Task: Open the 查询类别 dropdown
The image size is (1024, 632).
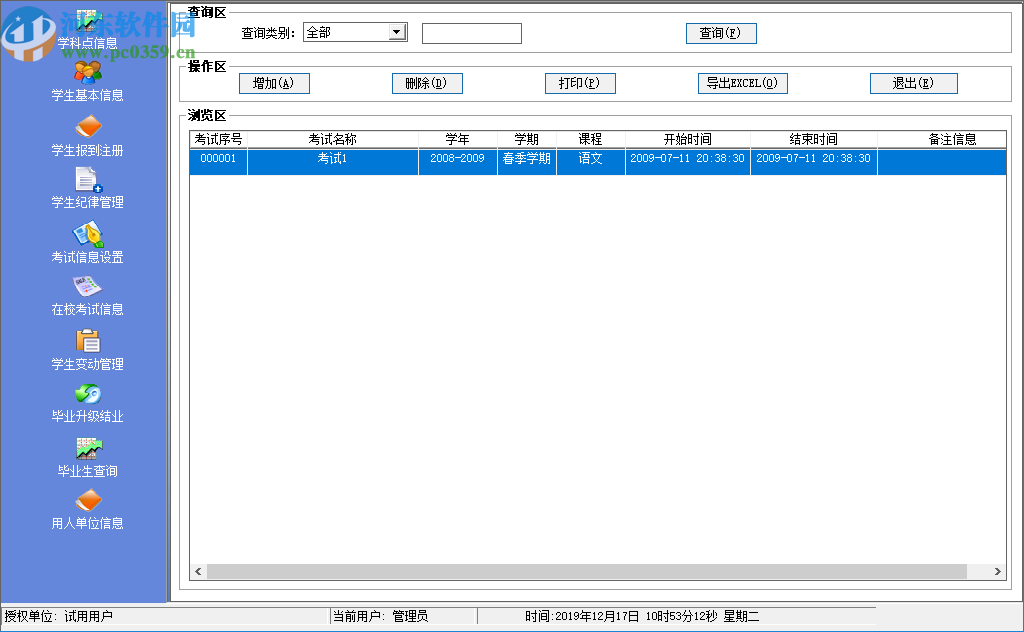Action: pyautogui.click(x=397, y=31)
